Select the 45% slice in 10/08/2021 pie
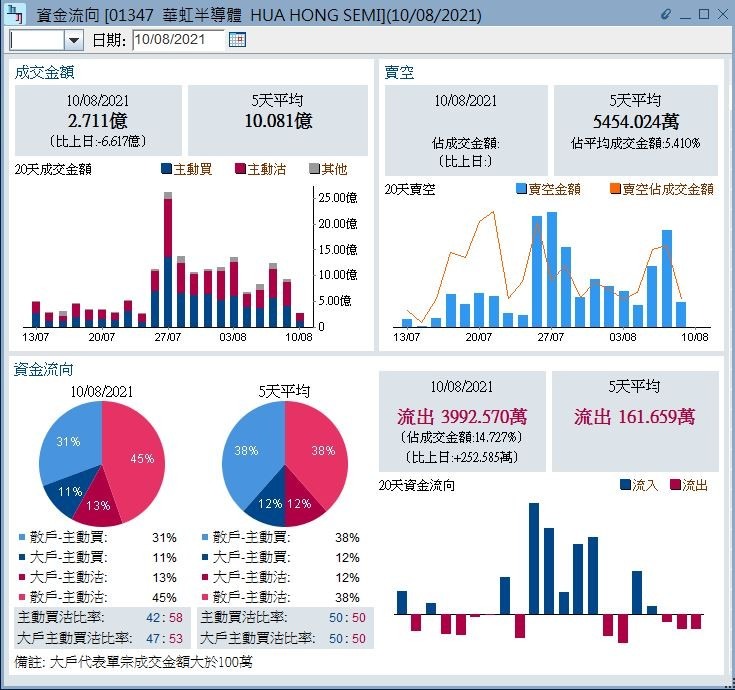 (135, 460)
